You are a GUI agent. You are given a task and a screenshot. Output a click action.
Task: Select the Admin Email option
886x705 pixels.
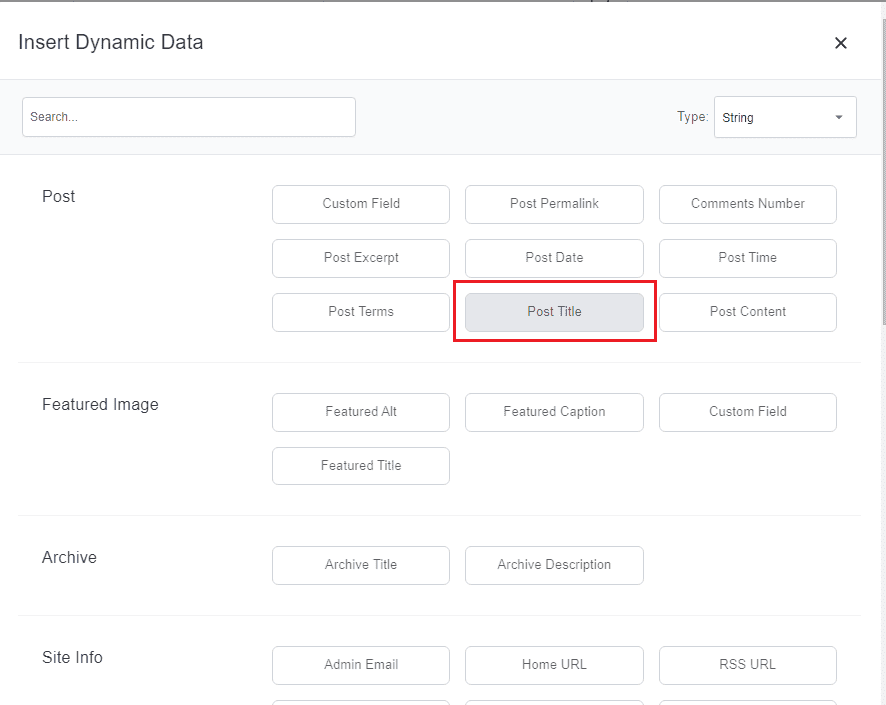tap(361, 665)
